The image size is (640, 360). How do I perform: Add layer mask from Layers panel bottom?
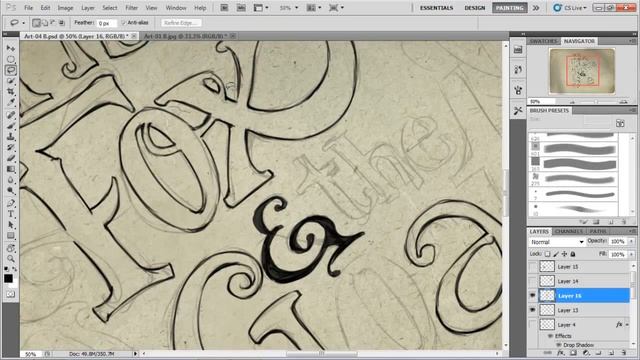click(573, 353)
